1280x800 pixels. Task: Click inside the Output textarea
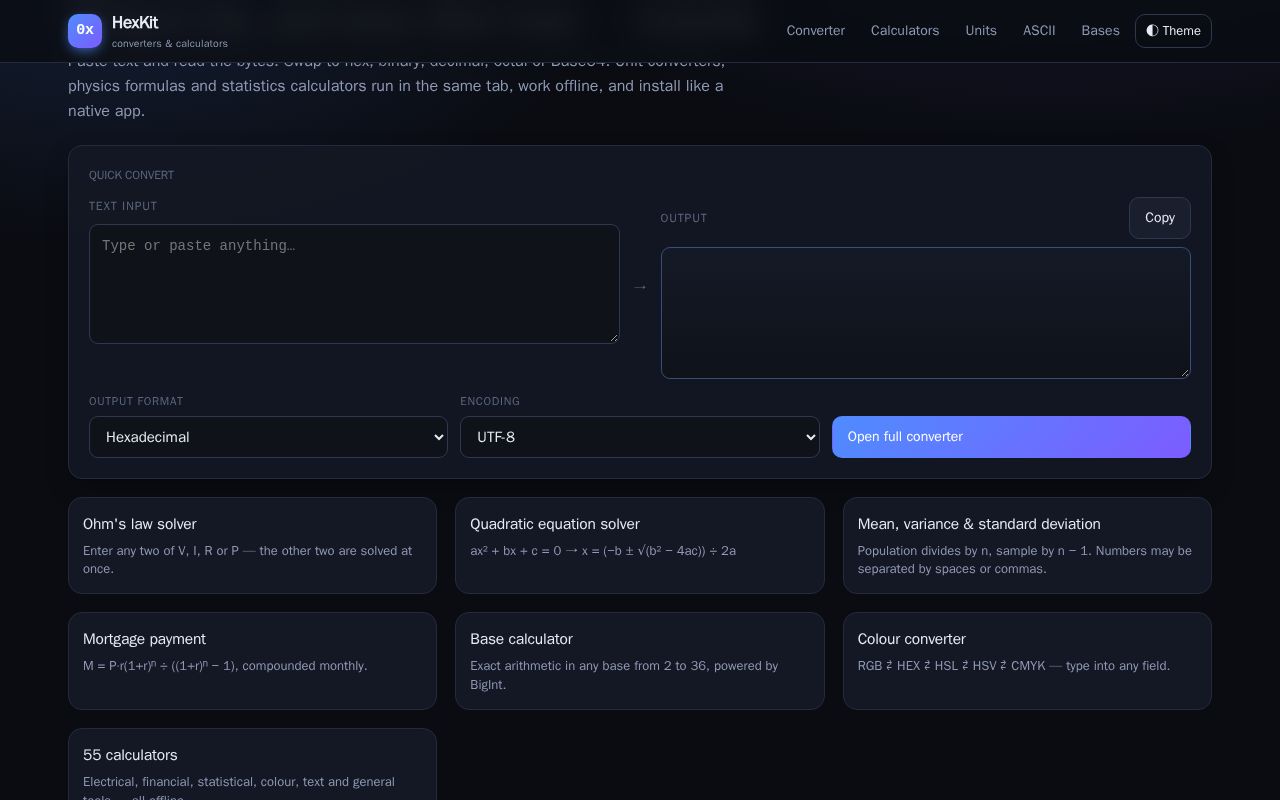click(926, 313)
